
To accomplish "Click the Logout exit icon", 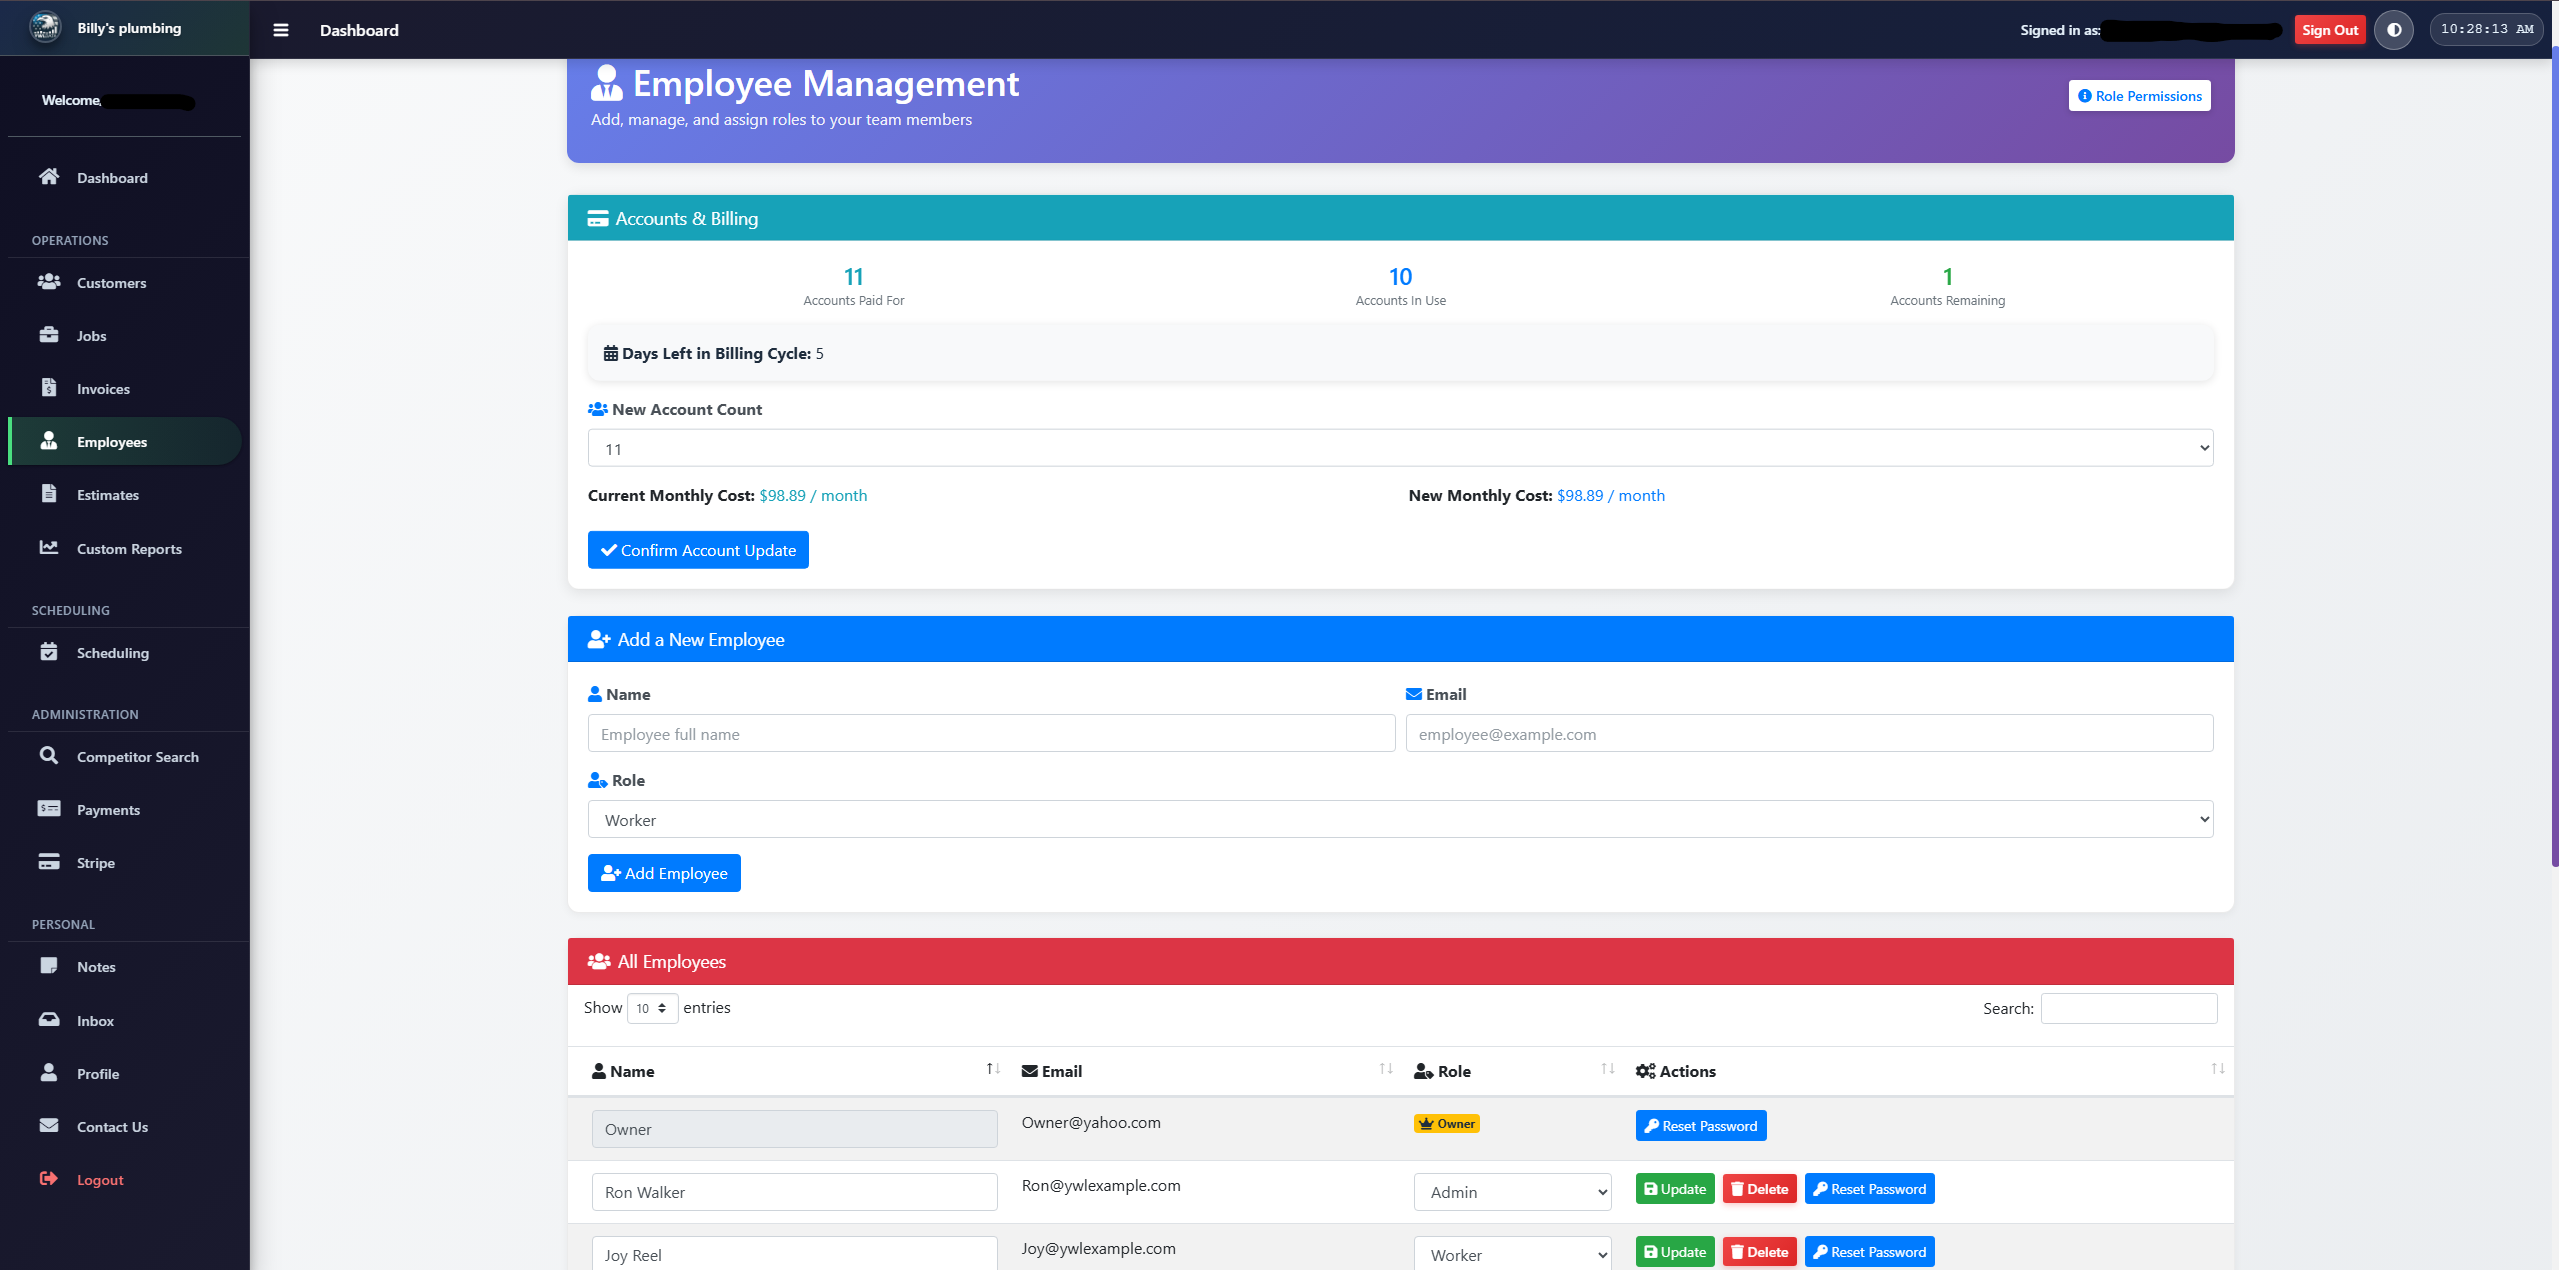I will [x=48, y=1178].
